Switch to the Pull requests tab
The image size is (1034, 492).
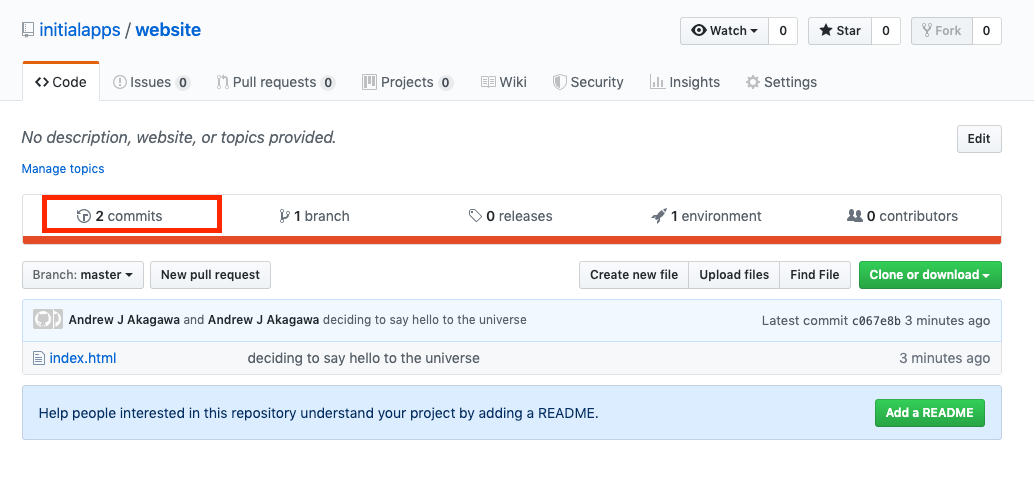276,82
